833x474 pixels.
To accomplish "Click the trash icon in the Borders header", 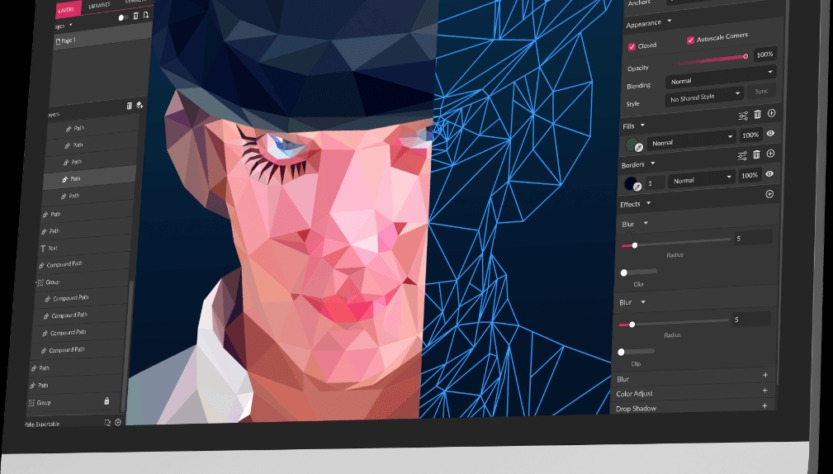I will coord(756,155).
